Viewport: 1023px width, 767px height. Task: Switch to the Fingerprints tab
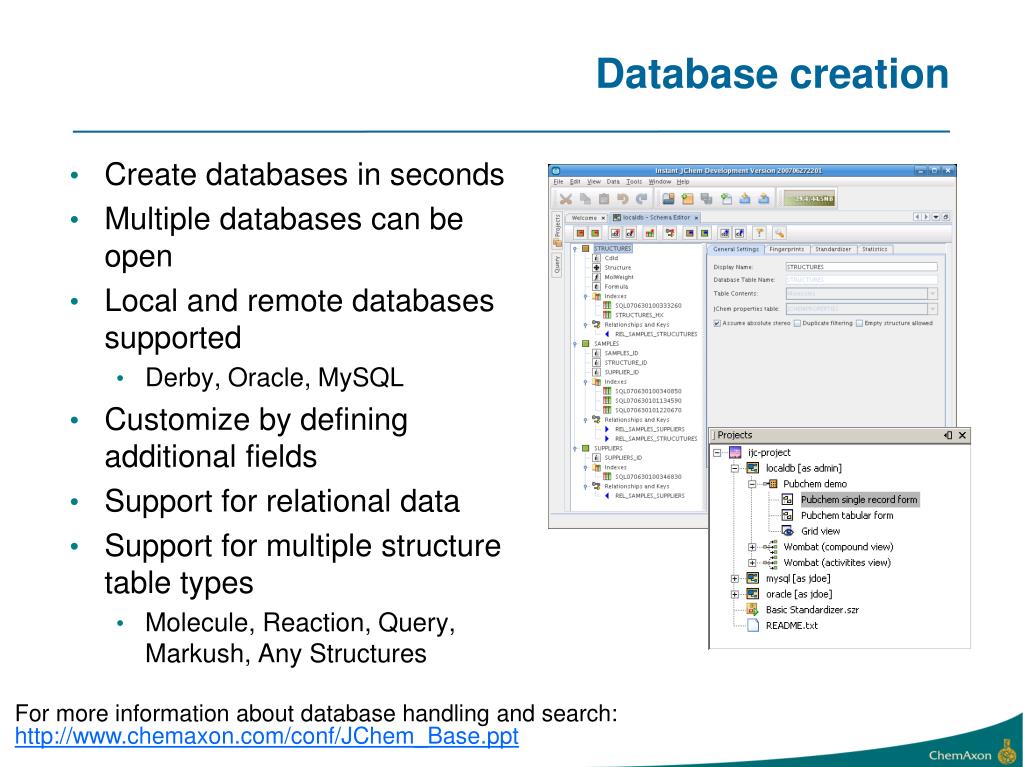786,249
